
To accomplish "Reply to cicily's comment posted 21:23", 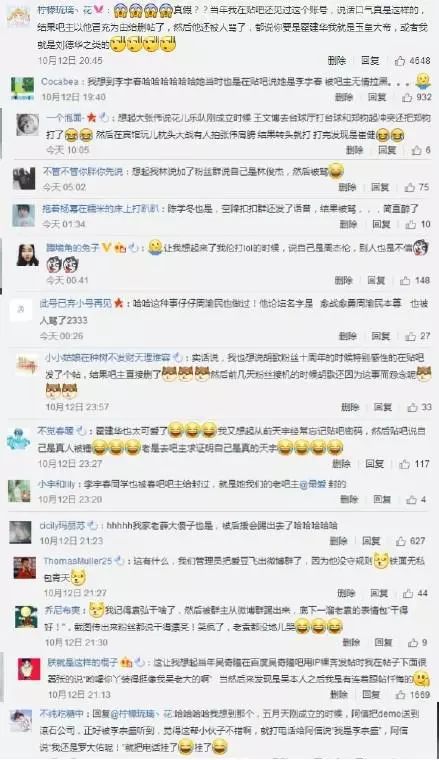I will pos(371,541).
